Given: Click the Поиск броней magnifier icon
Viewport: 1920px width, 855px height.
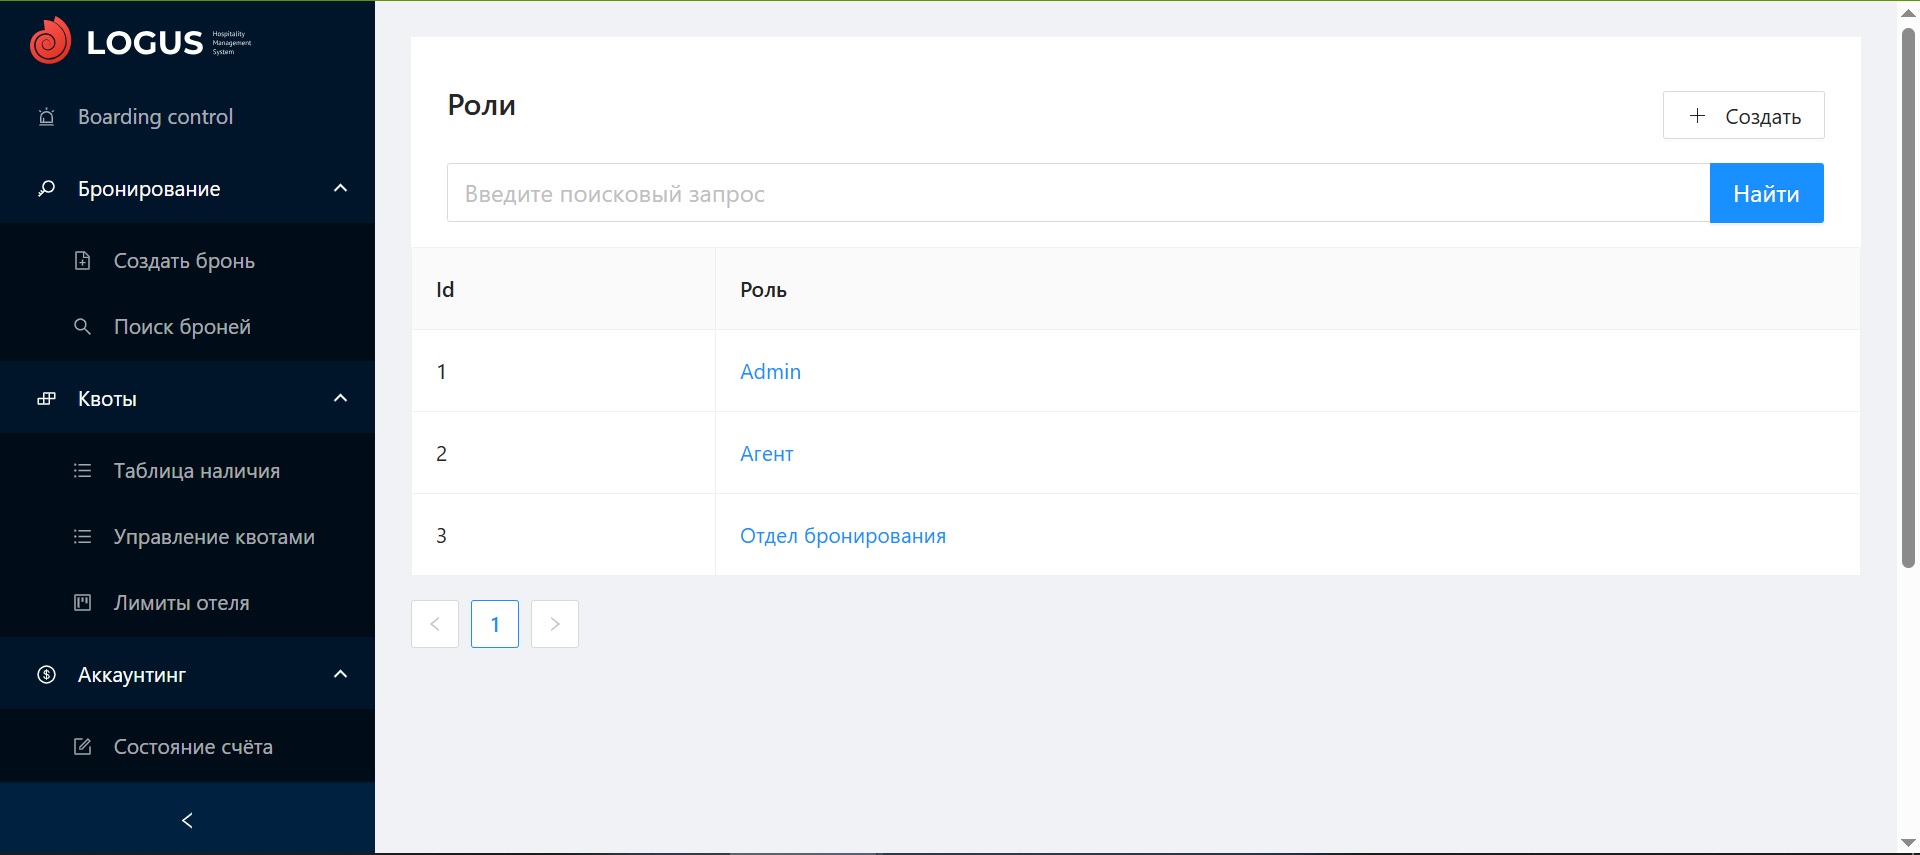Looking at the screenshot, I should (x=83, y=327).
